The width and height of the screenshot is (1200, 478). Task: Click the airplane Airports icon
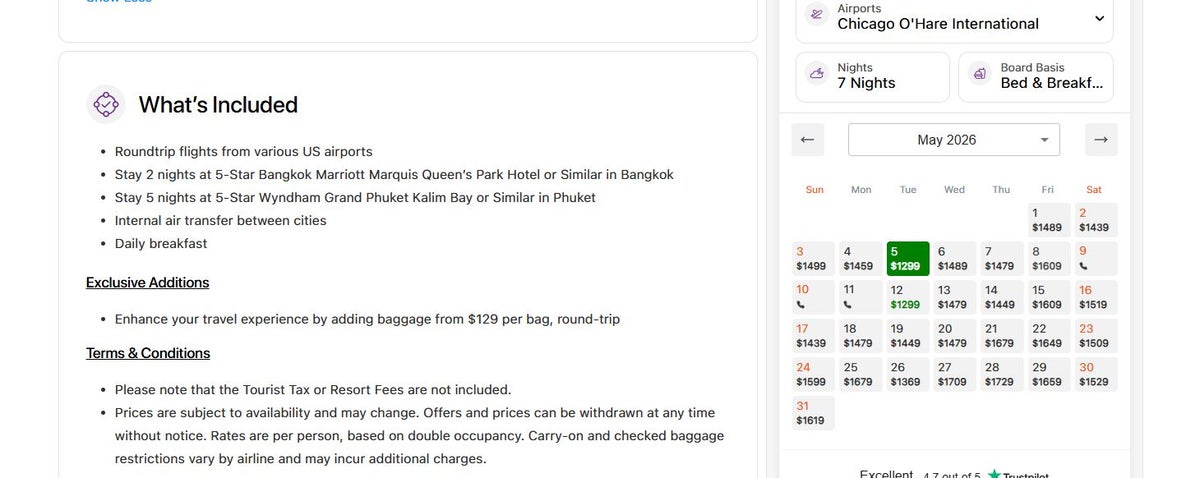(x=817, y=16)
